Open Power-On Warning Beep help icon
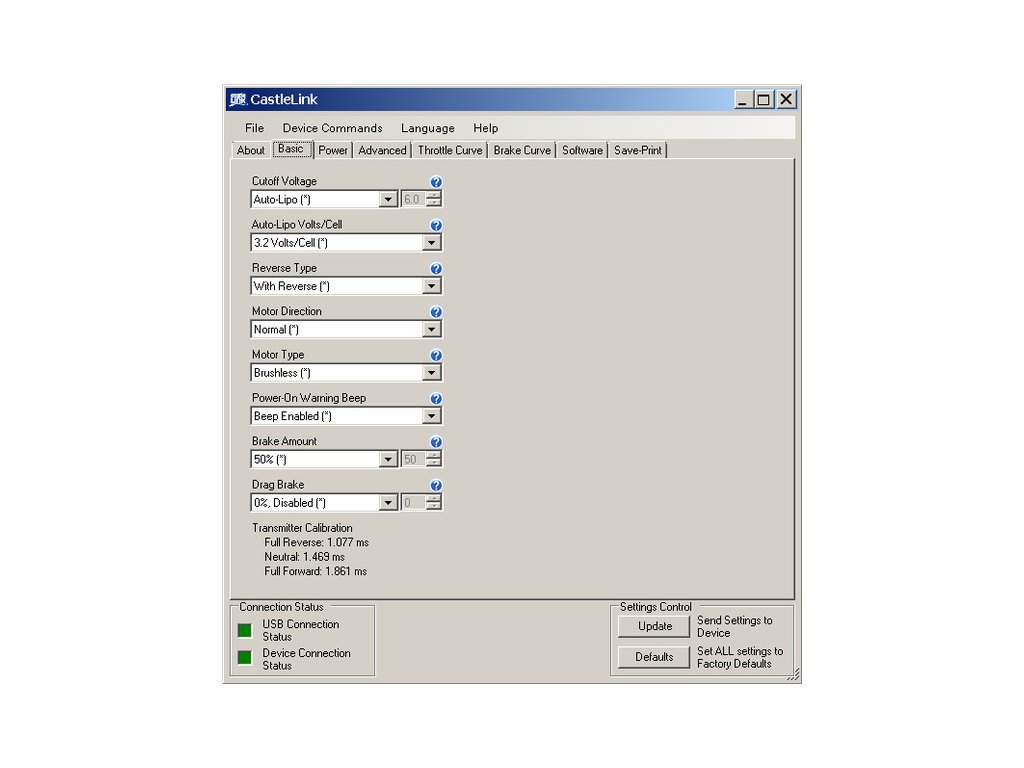This screenshot has width=1024, height=768. click(436, 399)
